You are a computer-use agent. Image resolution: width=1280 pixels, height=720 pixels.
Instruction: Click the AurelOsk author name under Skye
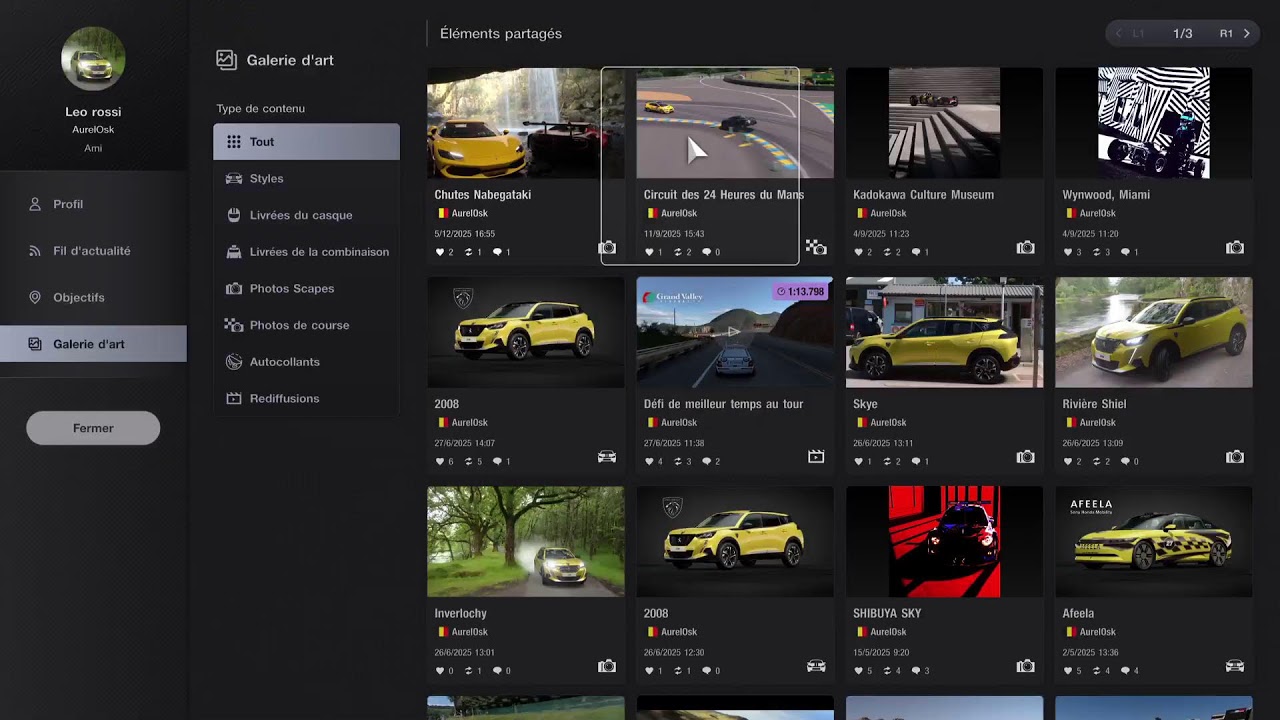coord(888,423)
